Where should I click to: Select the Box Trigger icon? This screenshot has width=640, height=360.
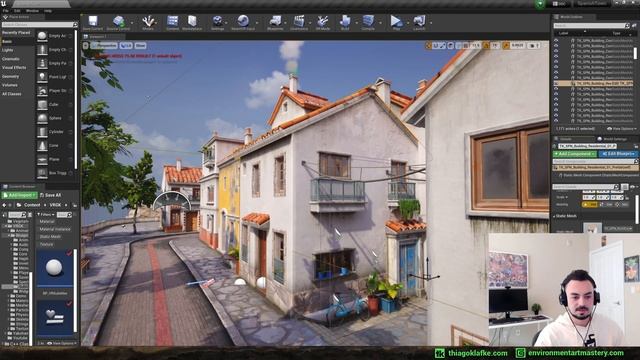click(x=42, y=173)
